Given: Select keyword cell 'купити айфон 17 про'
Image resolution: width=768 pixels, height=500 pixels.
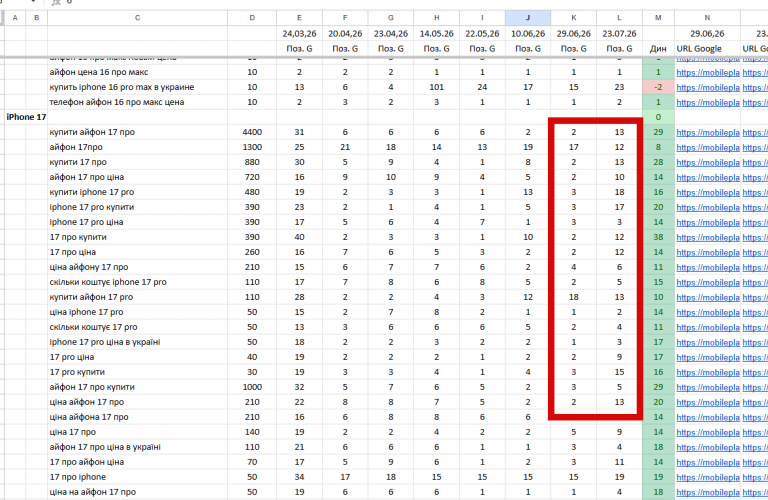Looking at the screenshot, I should (138, 132).
